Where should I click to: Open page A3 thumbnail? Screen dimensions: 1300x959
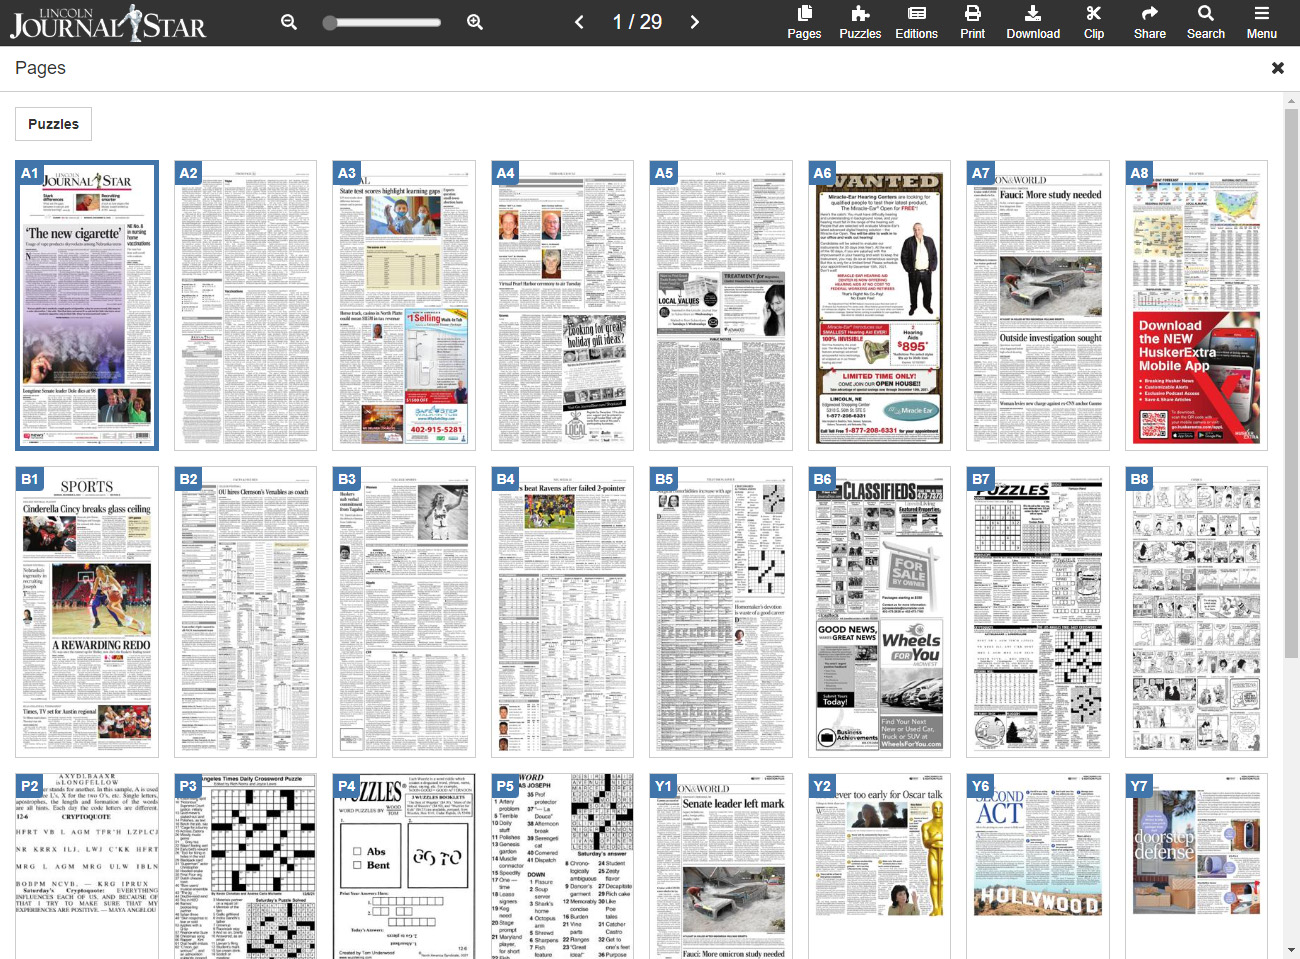(403, 305)
